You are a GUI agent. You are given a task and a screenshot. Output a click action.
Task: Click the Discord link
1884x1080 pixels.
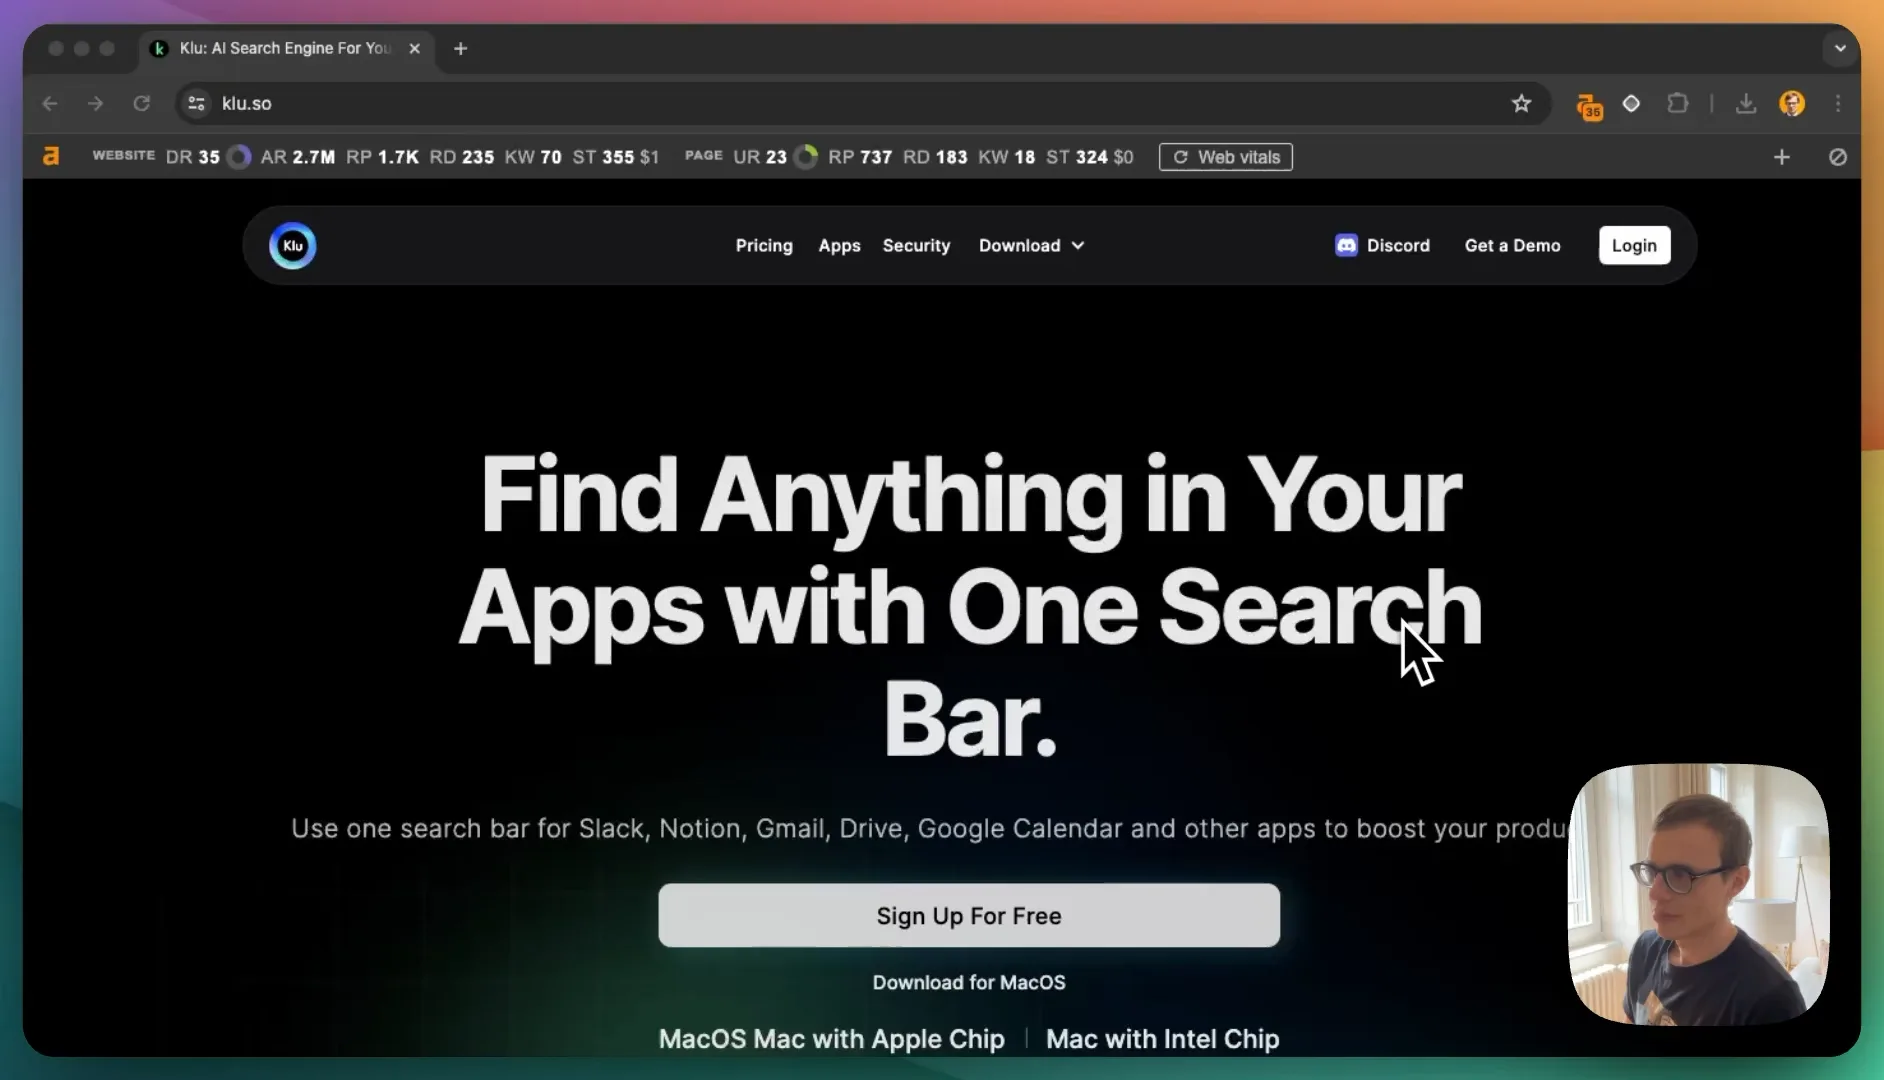(x=1382, y=246)
